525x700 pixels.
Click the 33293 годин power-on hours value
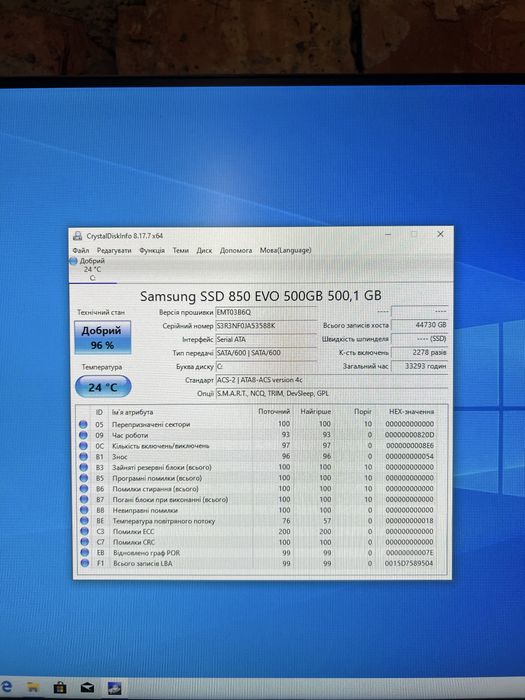pos(419,366)
